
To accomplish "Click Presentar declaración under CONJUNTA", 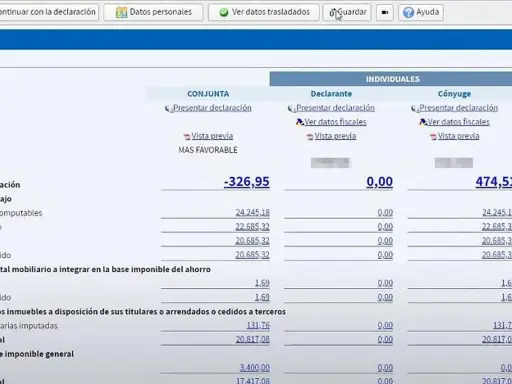I will coord(212,108).
